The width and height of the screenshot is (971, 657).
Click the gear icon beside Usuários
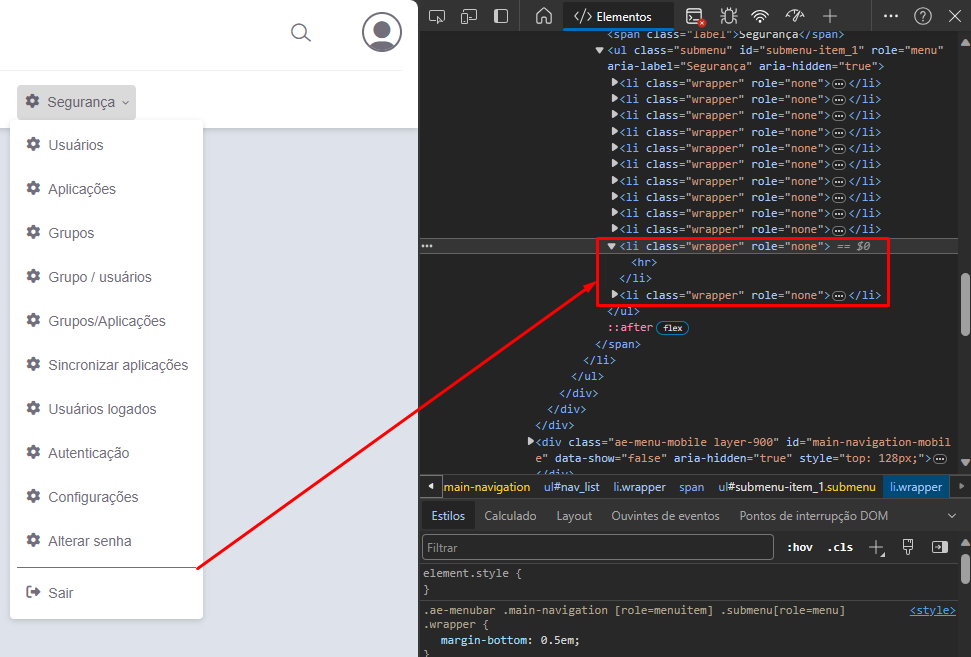33,144
